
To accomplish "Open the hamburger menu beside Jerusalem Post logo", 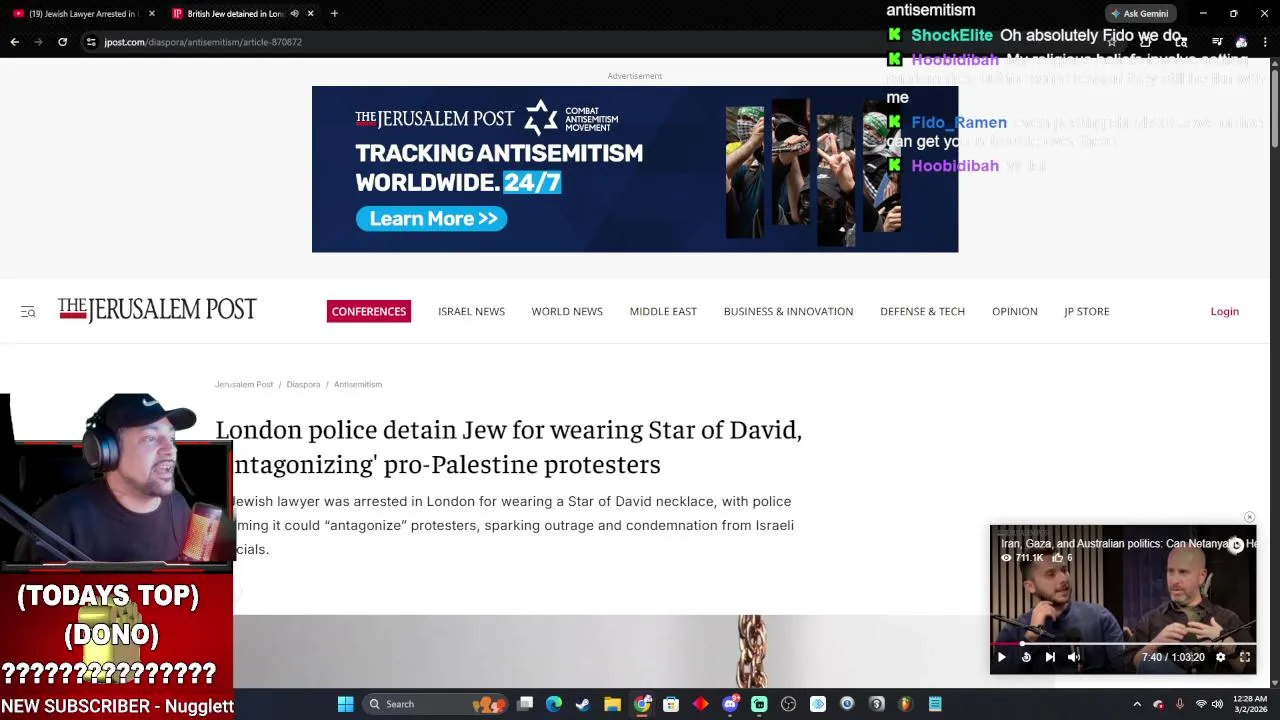I will pos(28,312).
